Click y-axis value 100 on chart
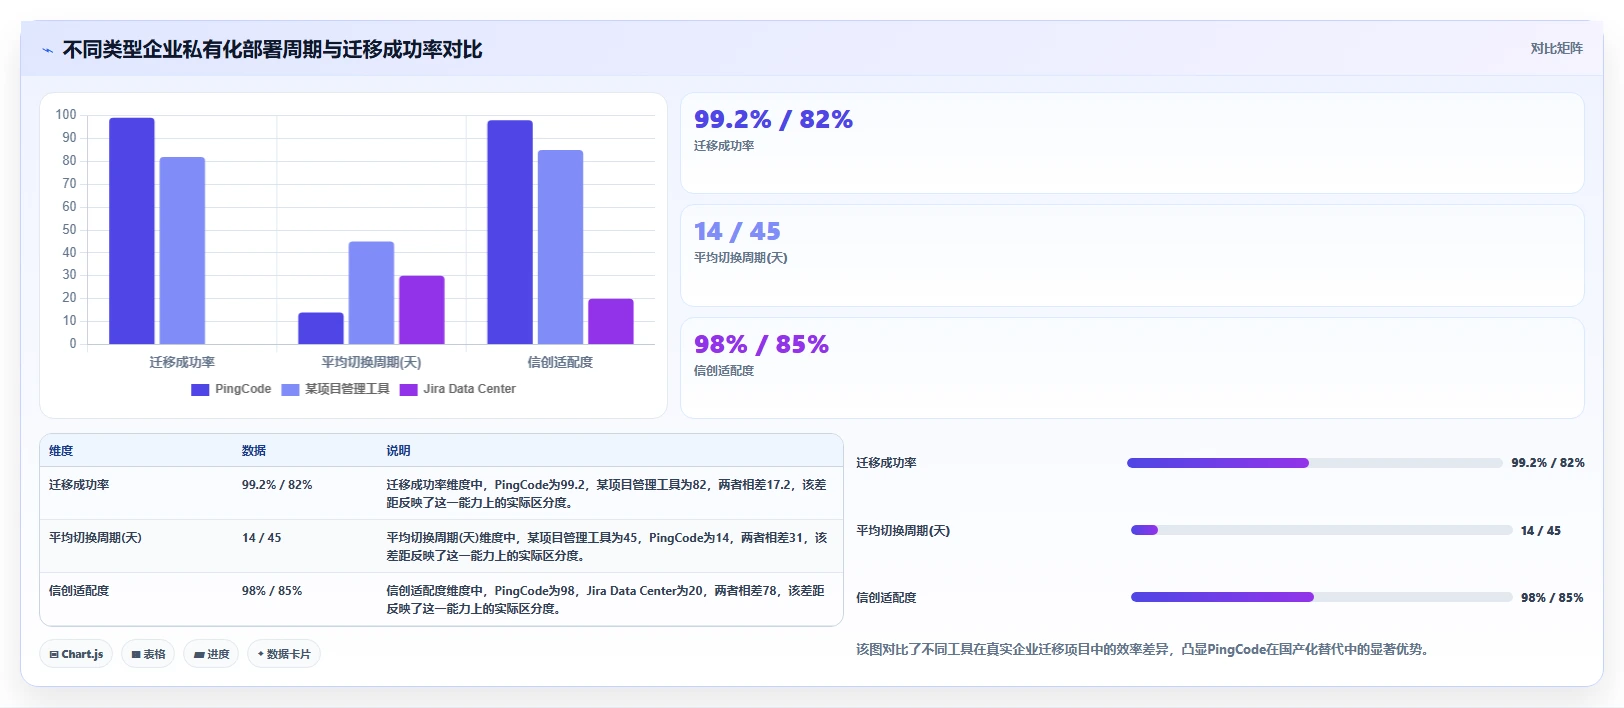Viewport: 1624px width, 708px height. point(66,115)
